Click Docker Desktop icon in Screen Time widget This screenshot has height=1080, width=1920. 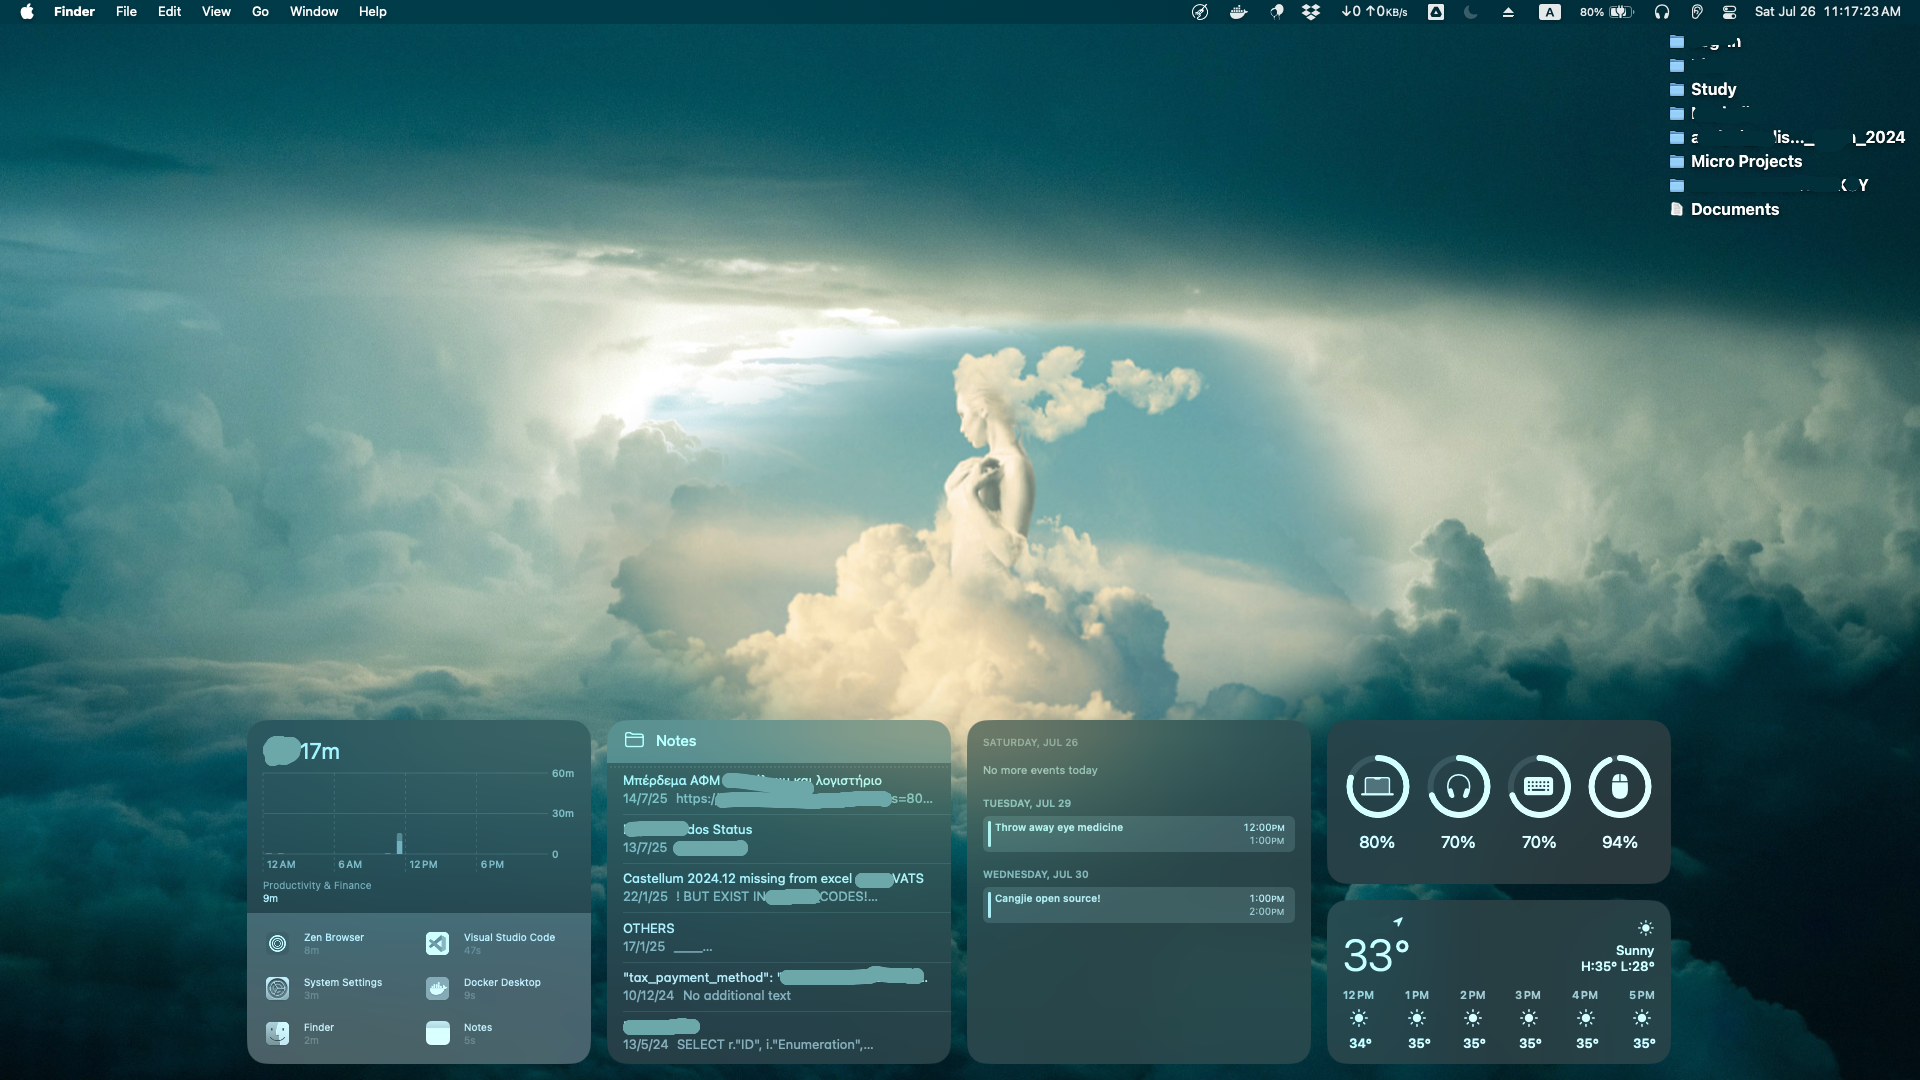437,988
